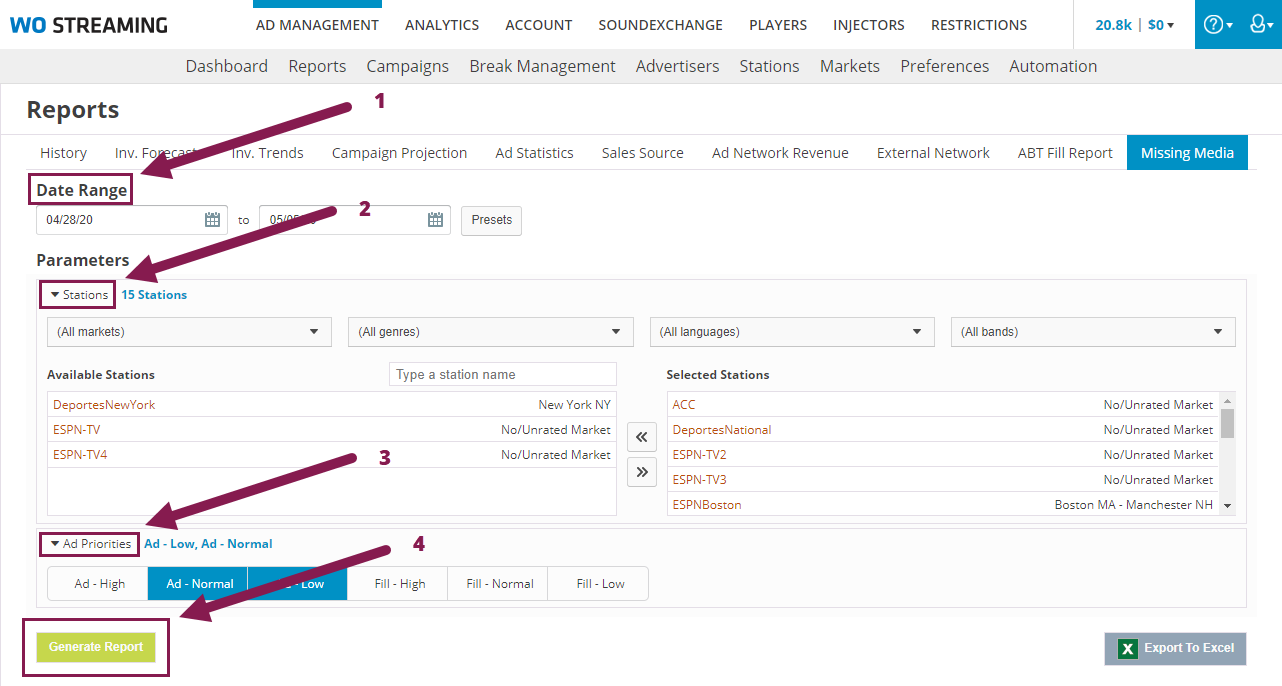1282x686 pixels.
Task: Open the Break Management menu item
Action: point(542,66)
